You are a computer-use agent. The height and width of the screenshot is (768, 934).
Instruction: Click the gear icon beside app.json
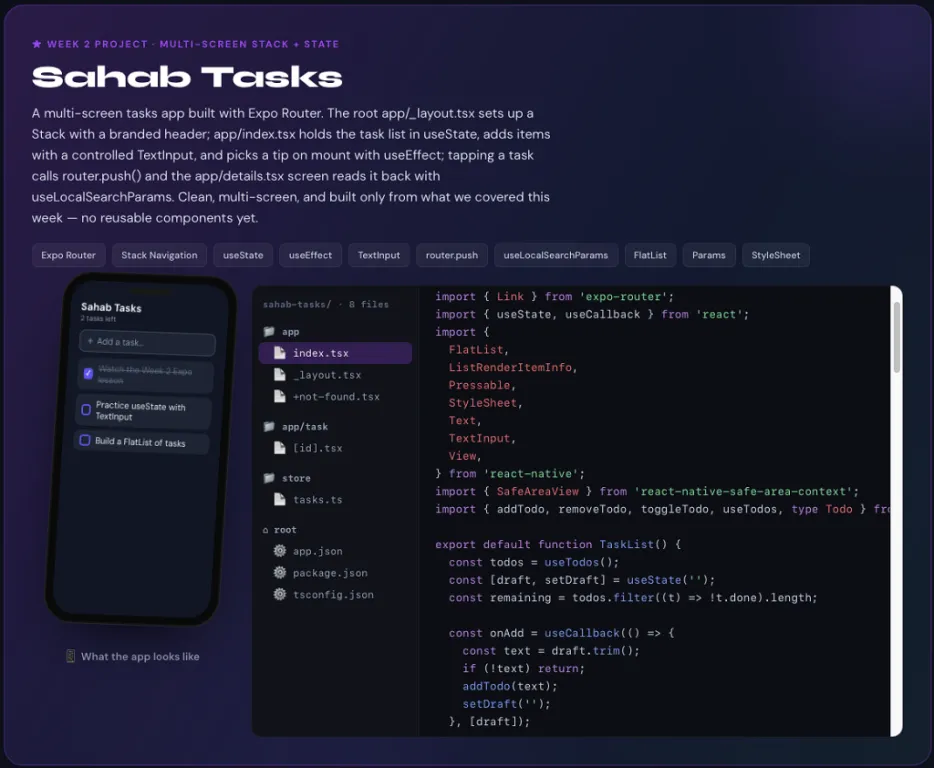click(x=279, y=551)
